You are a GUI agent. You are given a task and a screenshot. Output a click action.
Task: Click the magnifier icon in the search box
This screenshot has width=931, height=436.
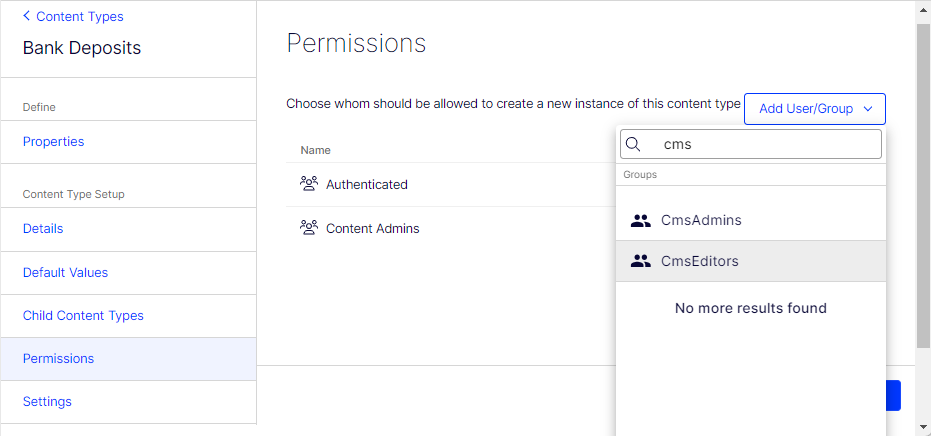pos(633,144)
